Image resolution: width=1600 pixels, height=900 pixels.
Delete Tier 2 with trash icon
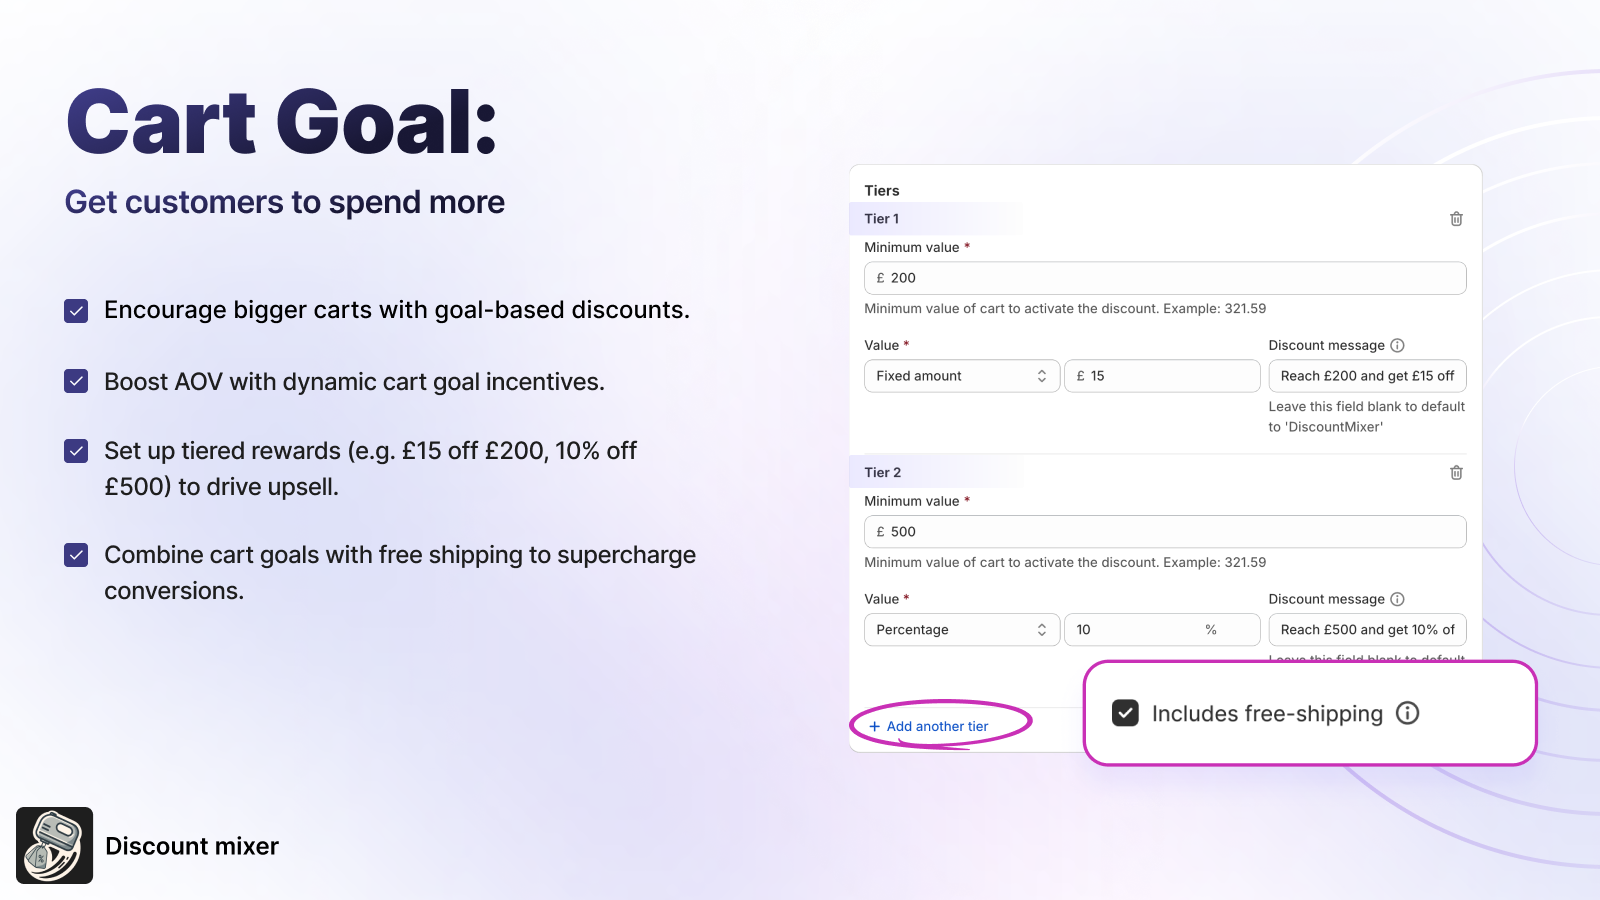click(x=1456, y=473)
